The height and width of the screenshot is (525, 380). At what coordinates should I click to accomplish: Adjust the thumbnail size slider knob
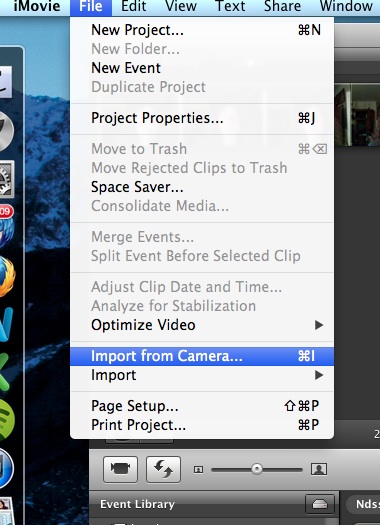(257, 469)
